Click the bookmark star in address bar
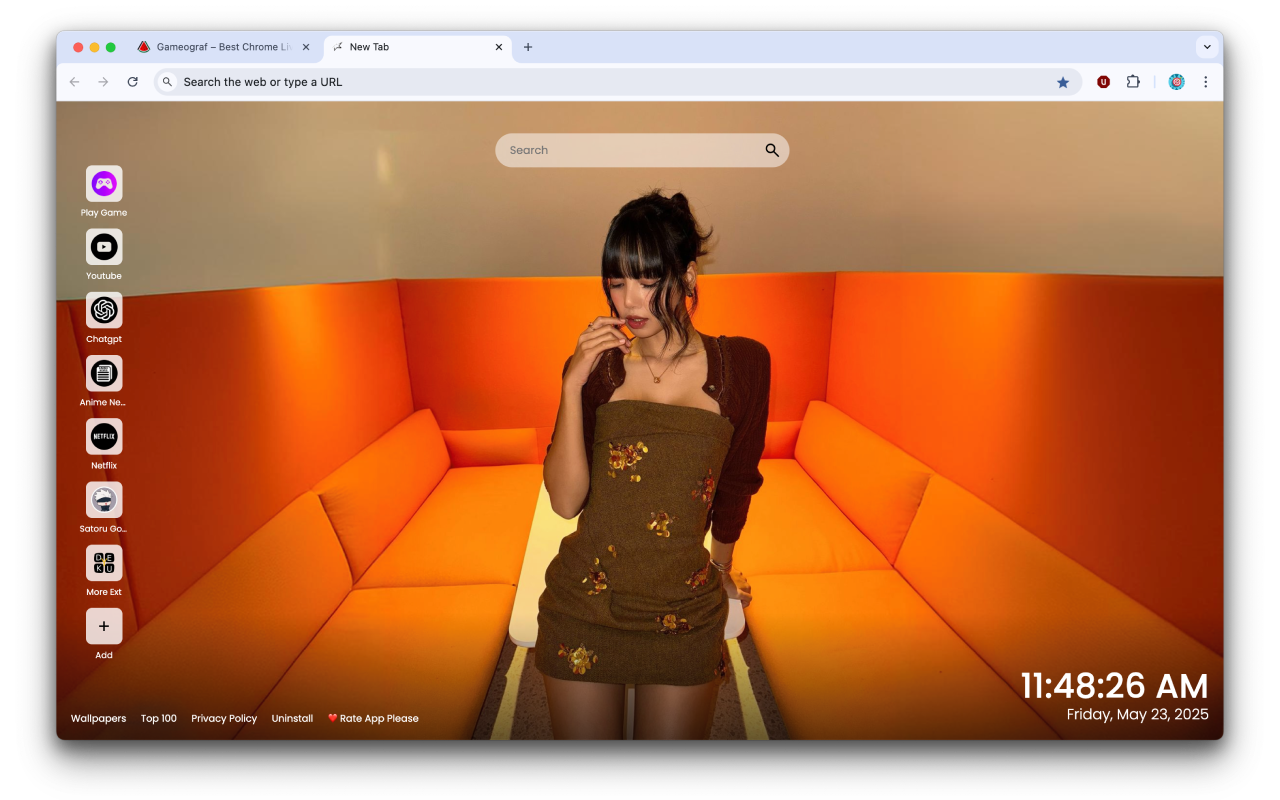Screen dimensions: 1280x800 click(1063, 82)
